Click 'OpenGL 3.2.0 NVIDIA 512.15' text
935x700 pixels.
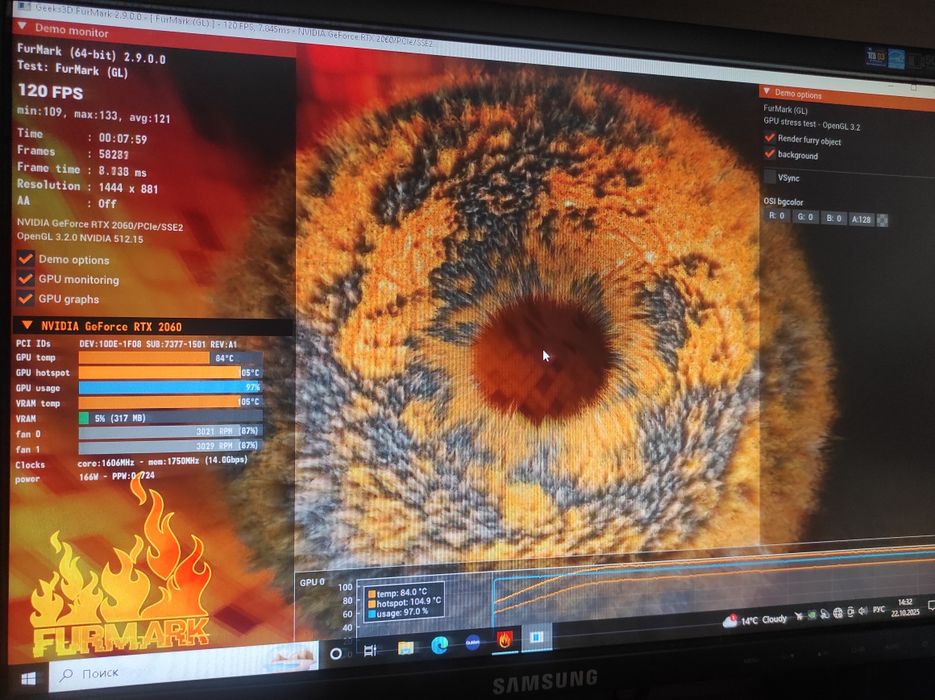tap(80, 238)
